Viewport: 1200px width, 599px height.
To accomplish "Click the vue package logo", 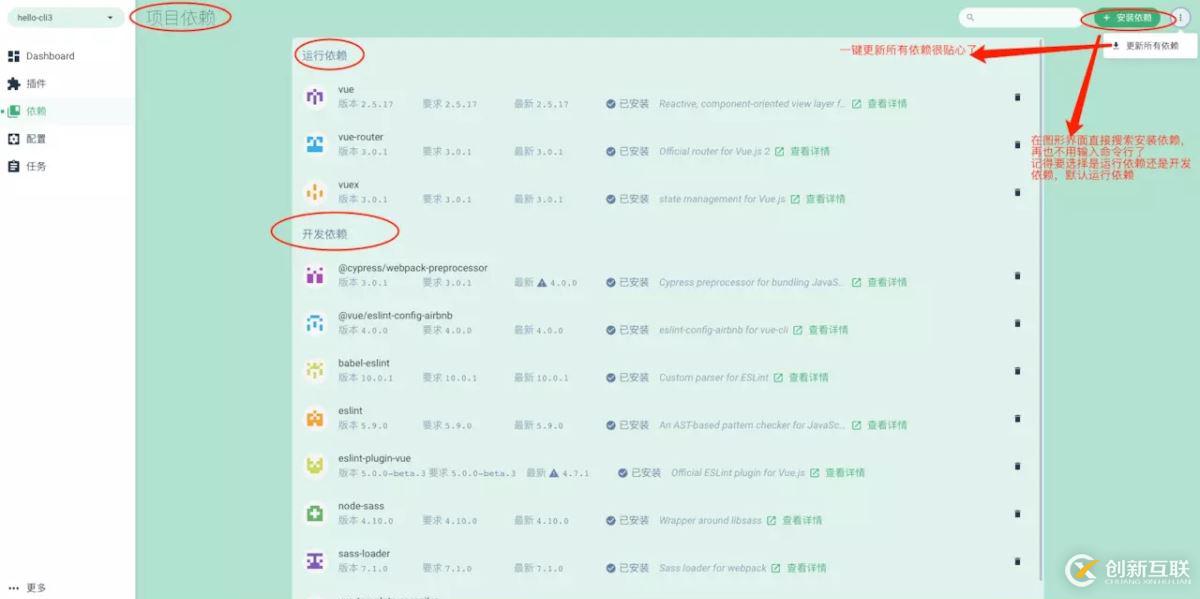I will pyautogui.click(x=315, y=97).
